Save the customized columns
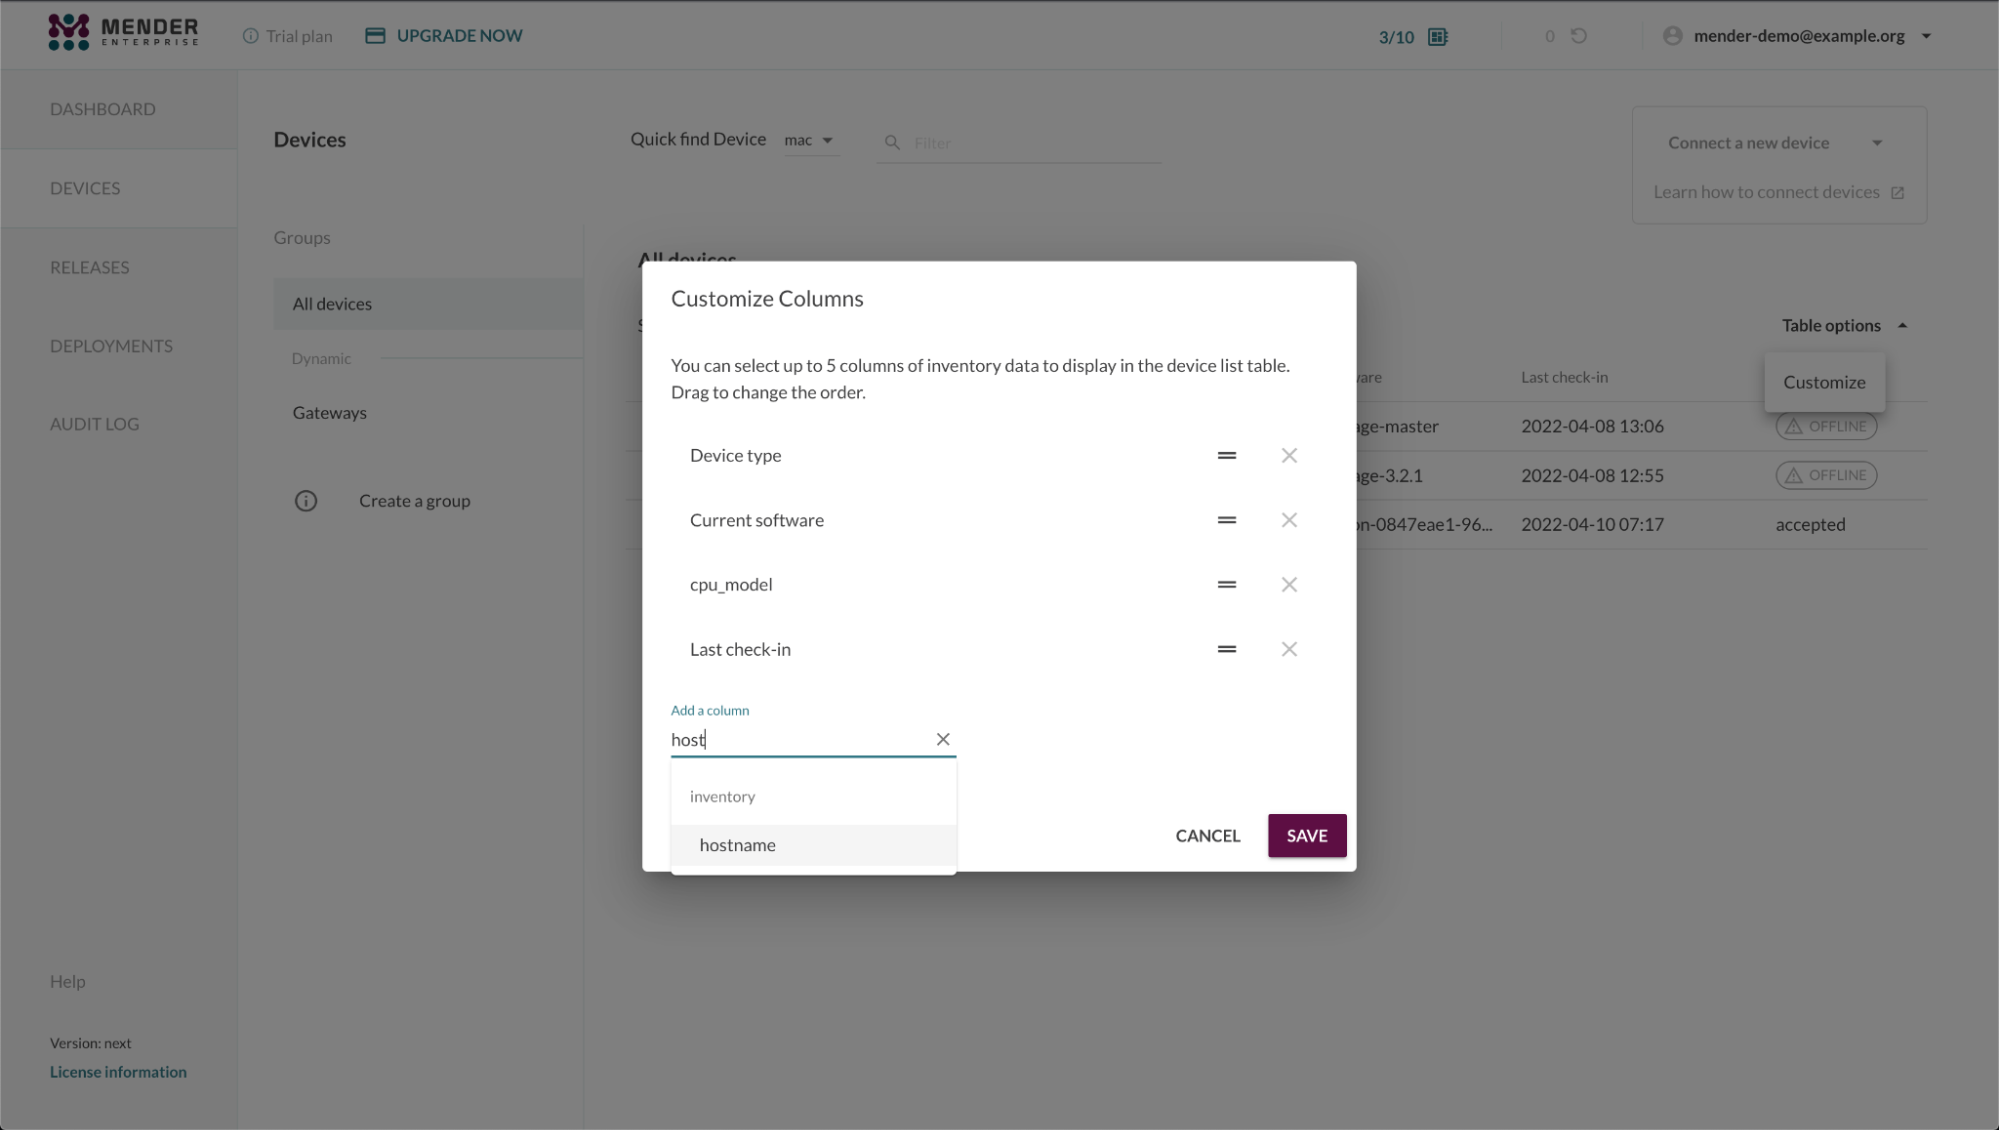This screenshot has width=1999, height=1131. point(1306,835)
